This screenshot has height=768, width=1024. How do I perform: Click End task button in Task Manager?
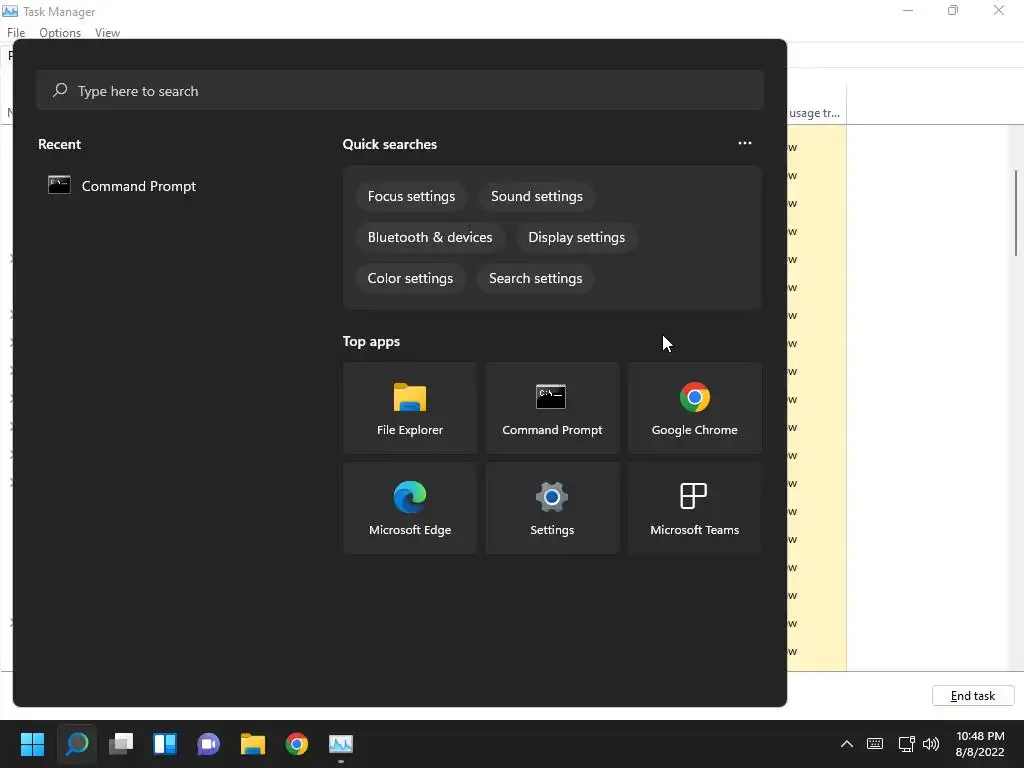pyautogui.click(x=973, y=696)
